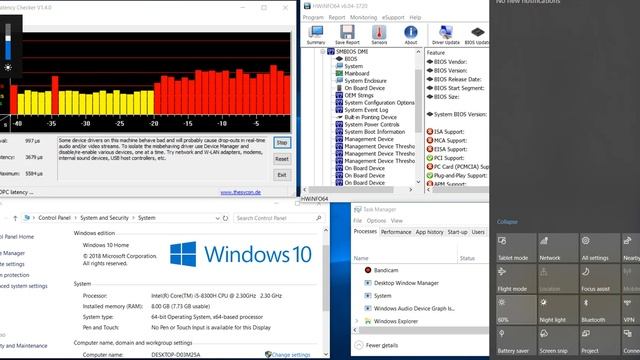Expand Windows Explorer process row
640x360 pixels.
click(357, 321)
